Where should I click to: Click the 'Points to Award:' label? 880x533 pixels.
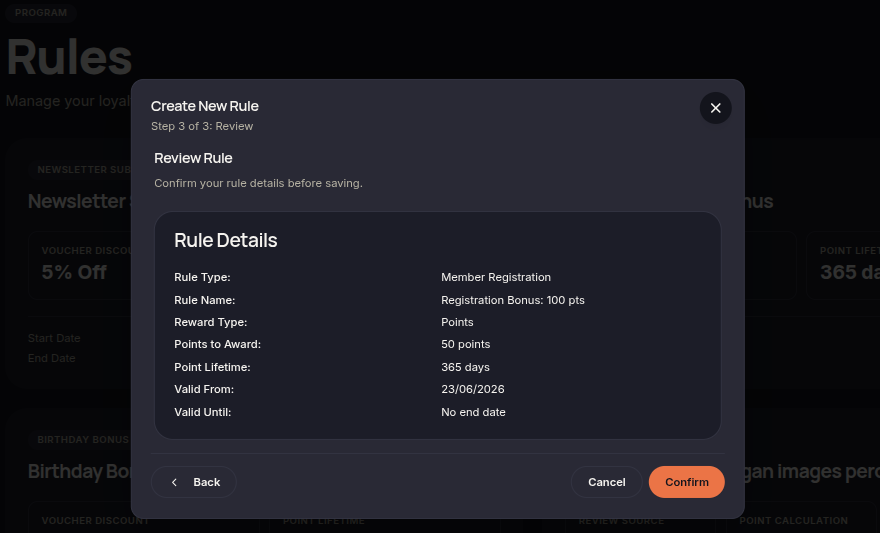tap(217, 344)
